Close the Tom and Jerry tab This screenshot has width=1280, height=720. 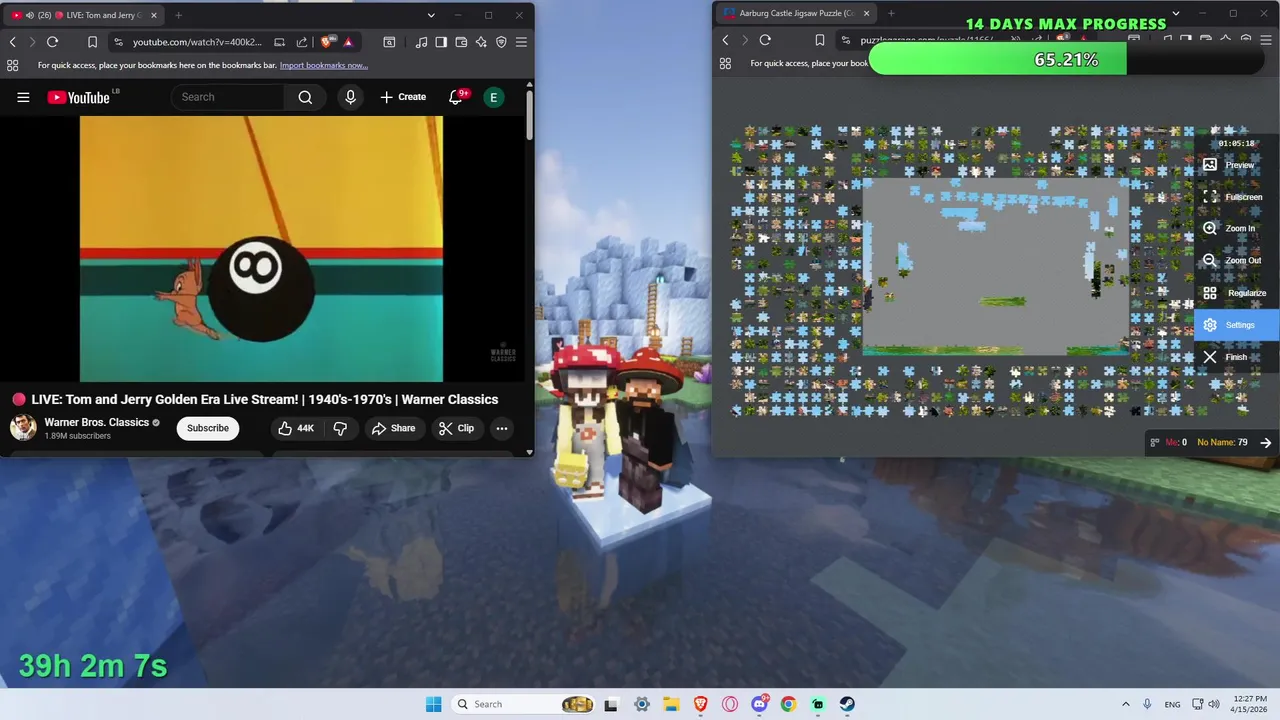(x=153, y=15)
